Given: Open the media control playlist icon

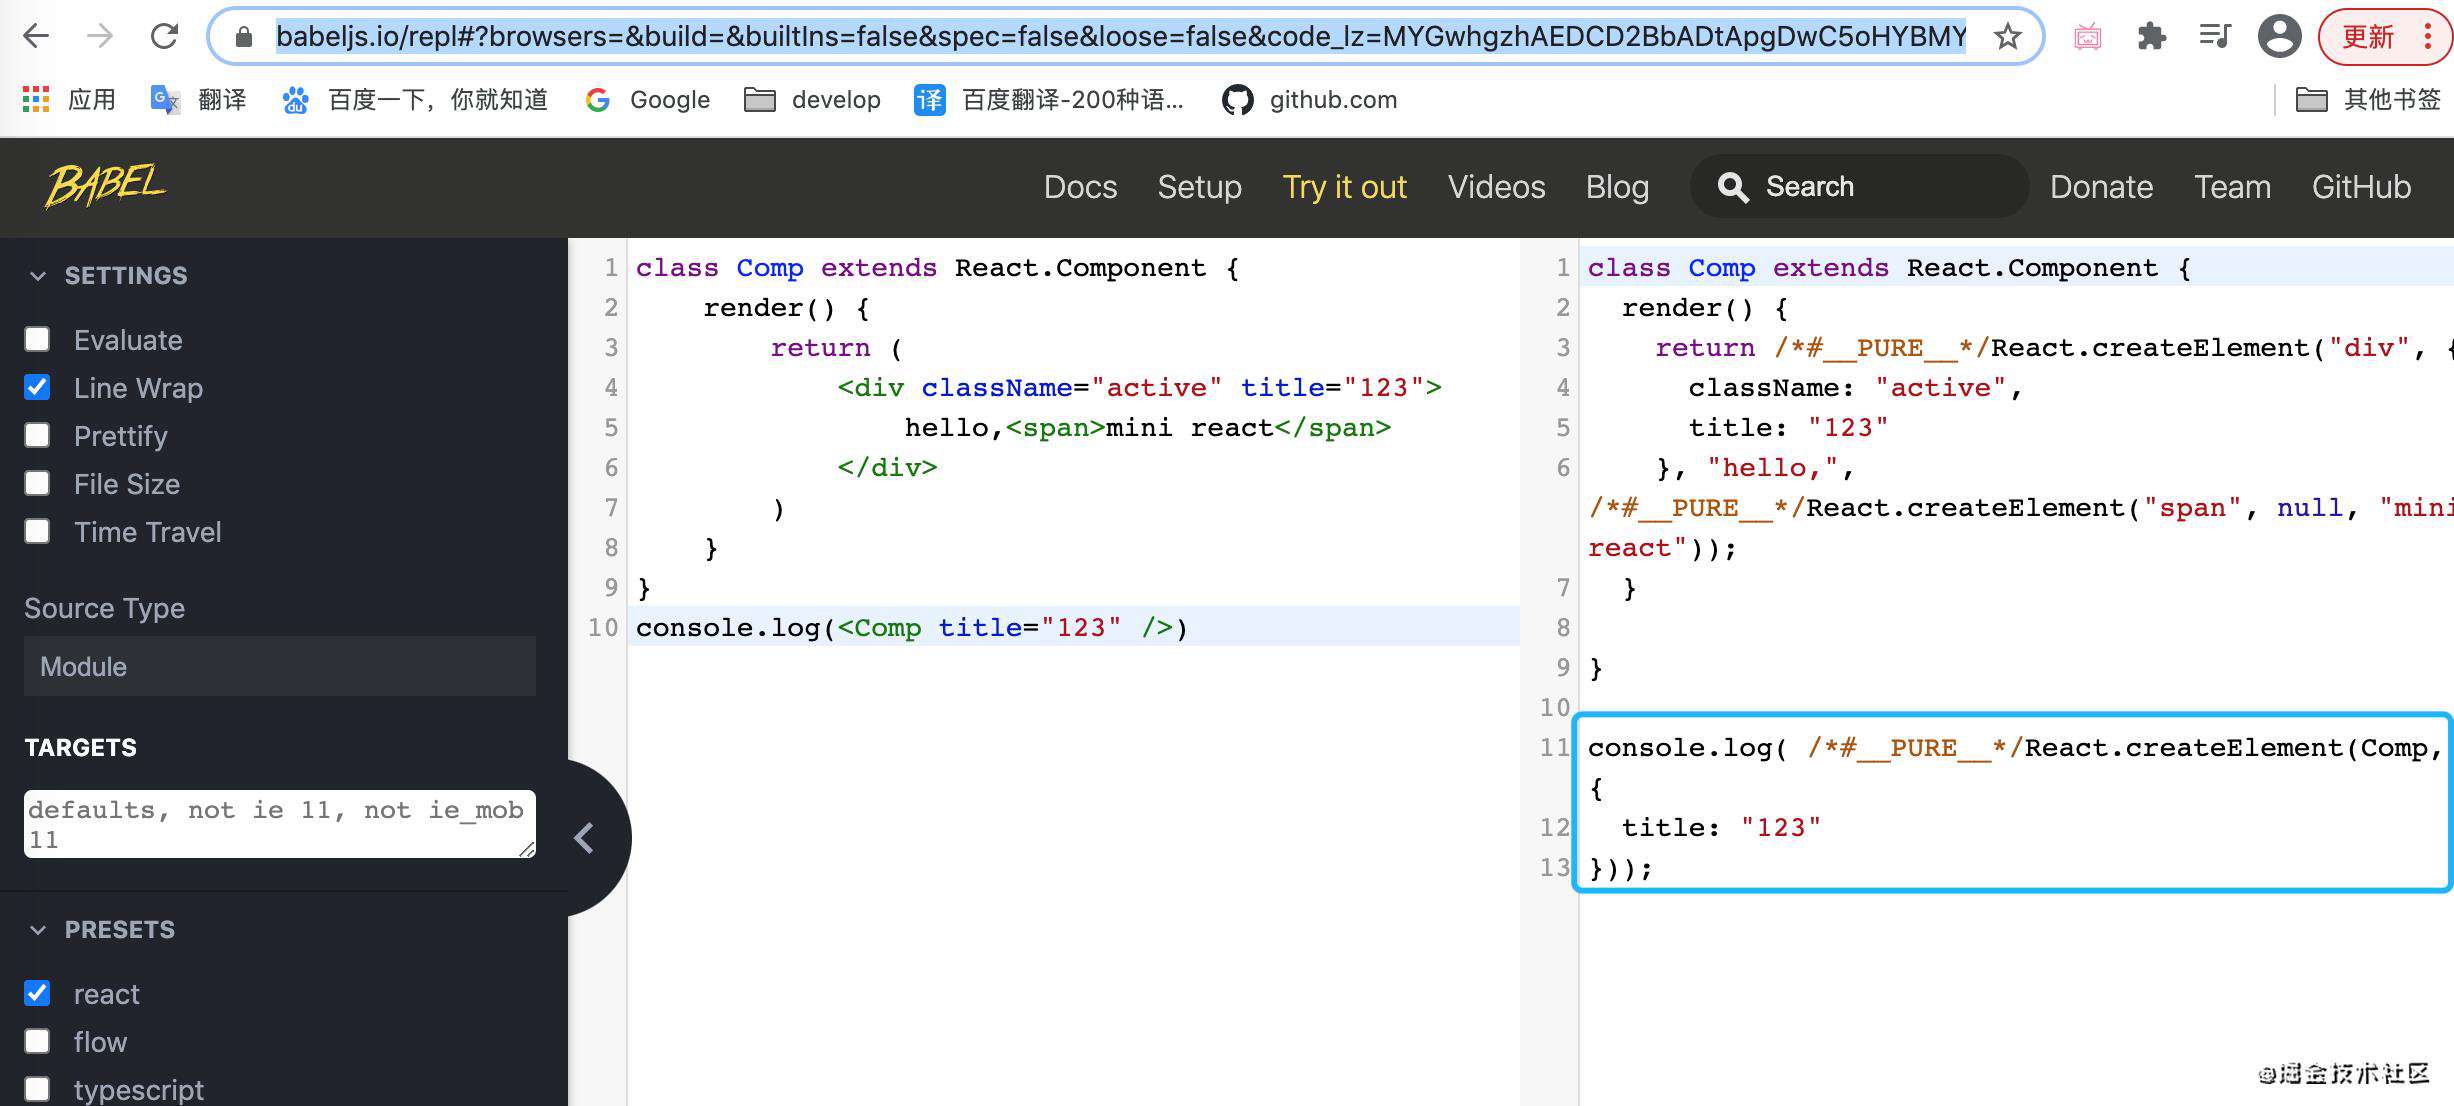Looking at the screenshot, I should click(x=2215, y=37).
